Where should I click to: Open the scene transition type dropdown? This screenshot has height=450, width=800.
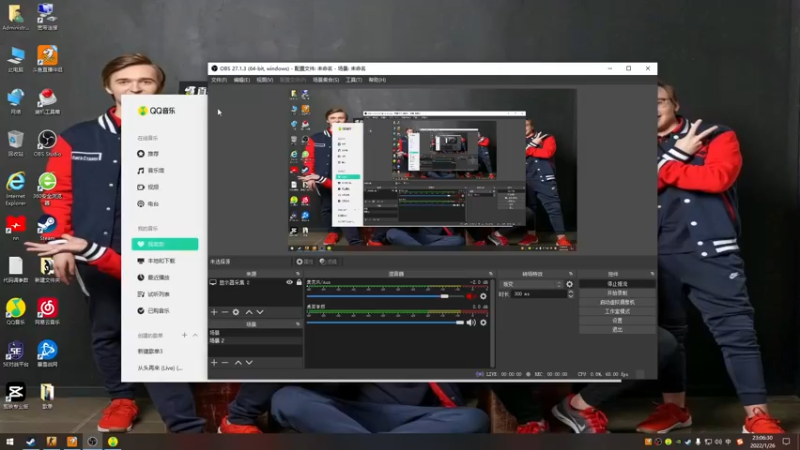(532, 284)
